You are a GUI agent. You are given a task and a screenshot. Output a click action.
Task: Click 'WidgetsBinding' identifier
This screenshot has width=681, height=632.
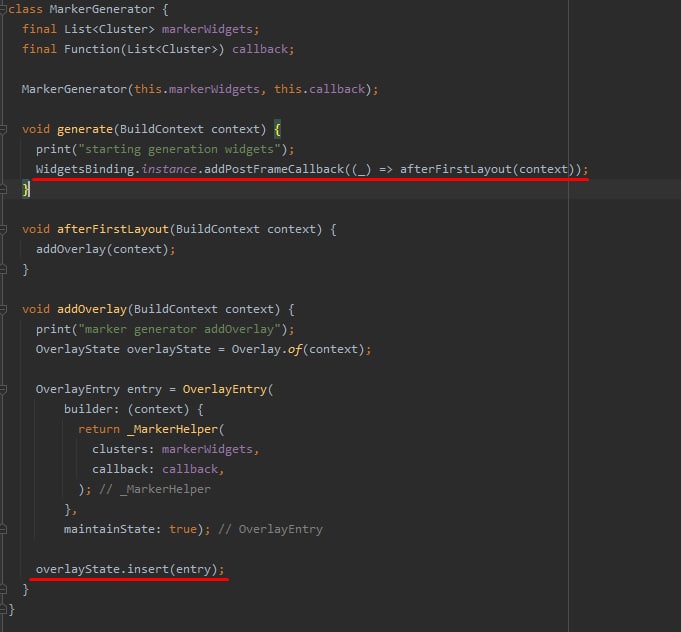[85, 169]
